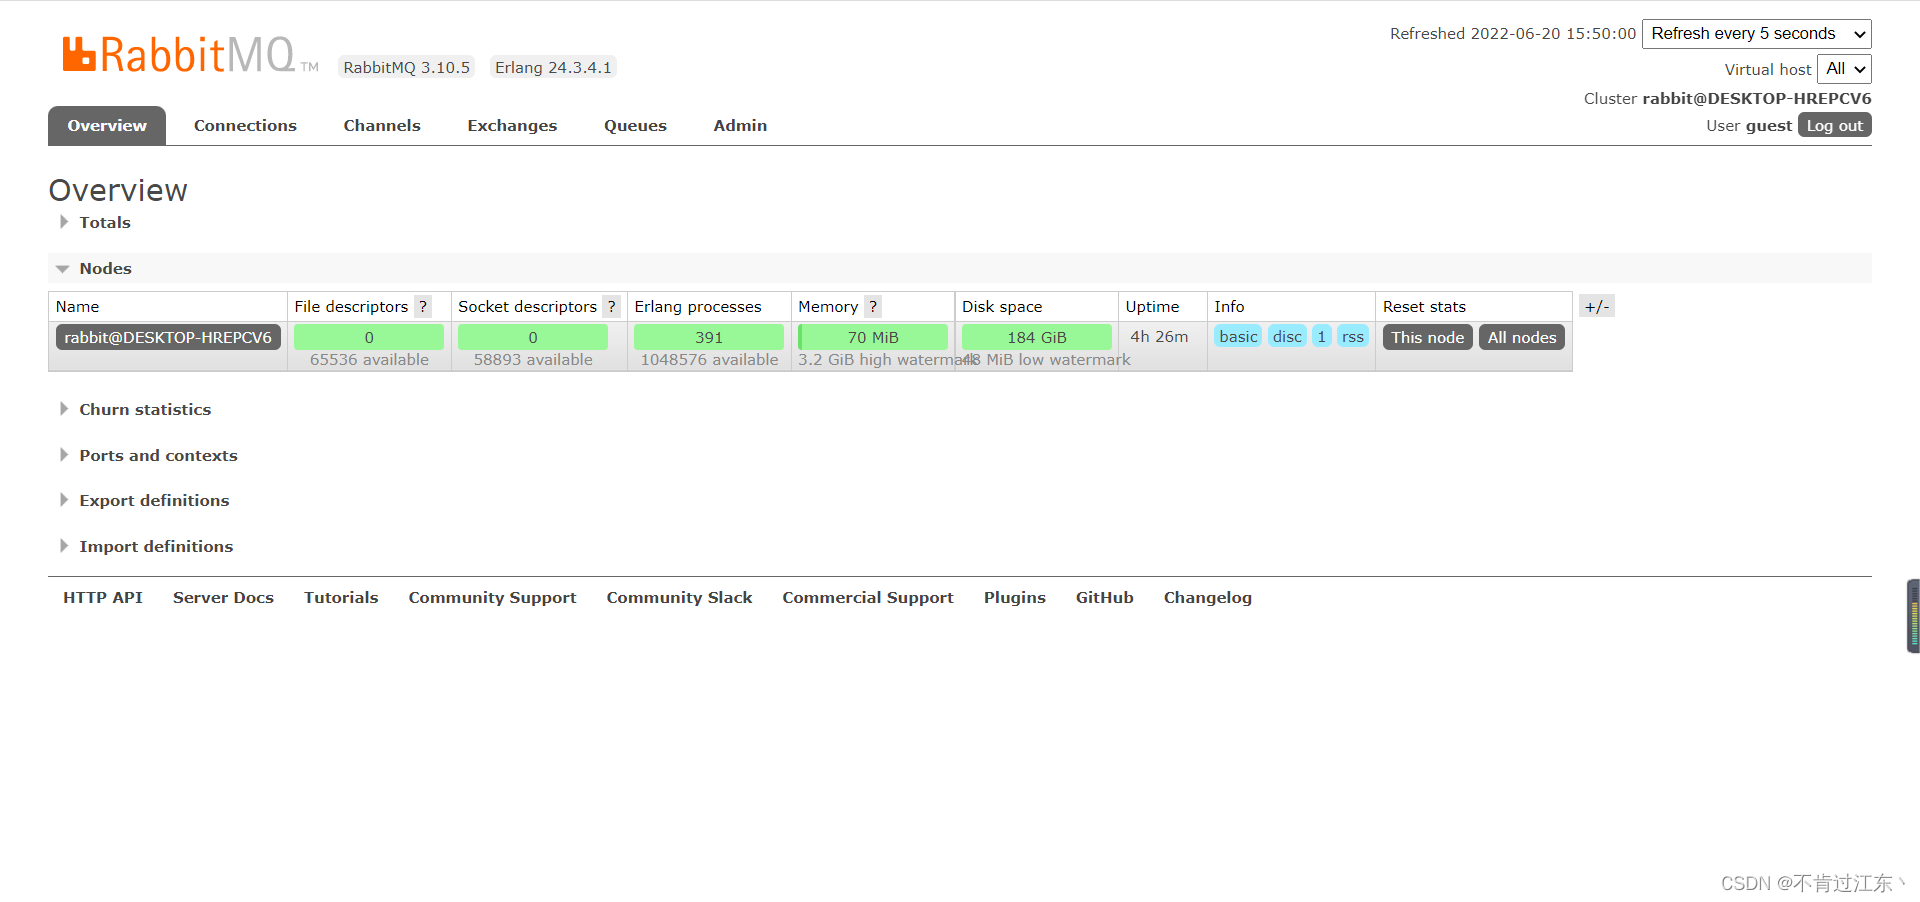Open the Community Slack link
The image size is (1920, 902).
point(680,597)
